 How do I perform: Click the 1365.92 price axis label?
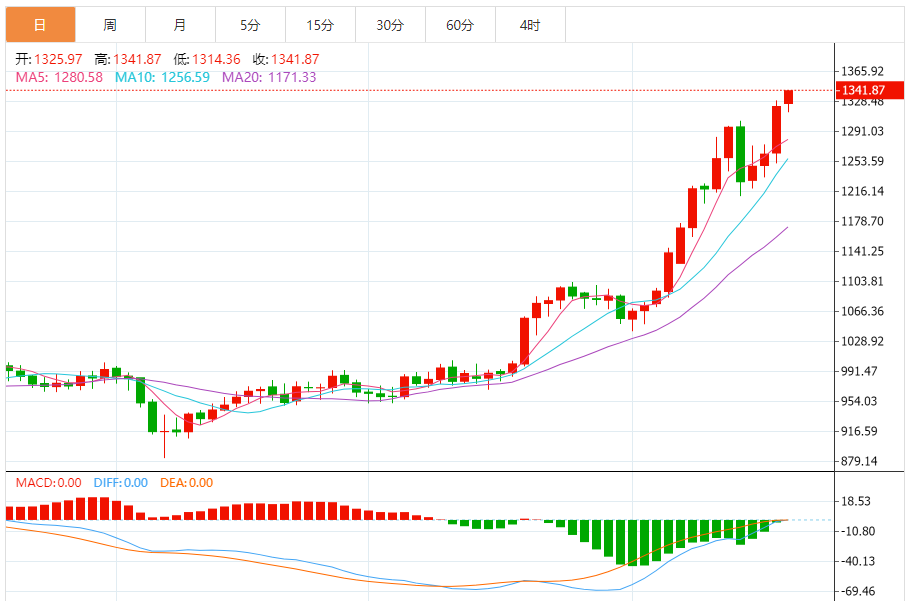862,71
